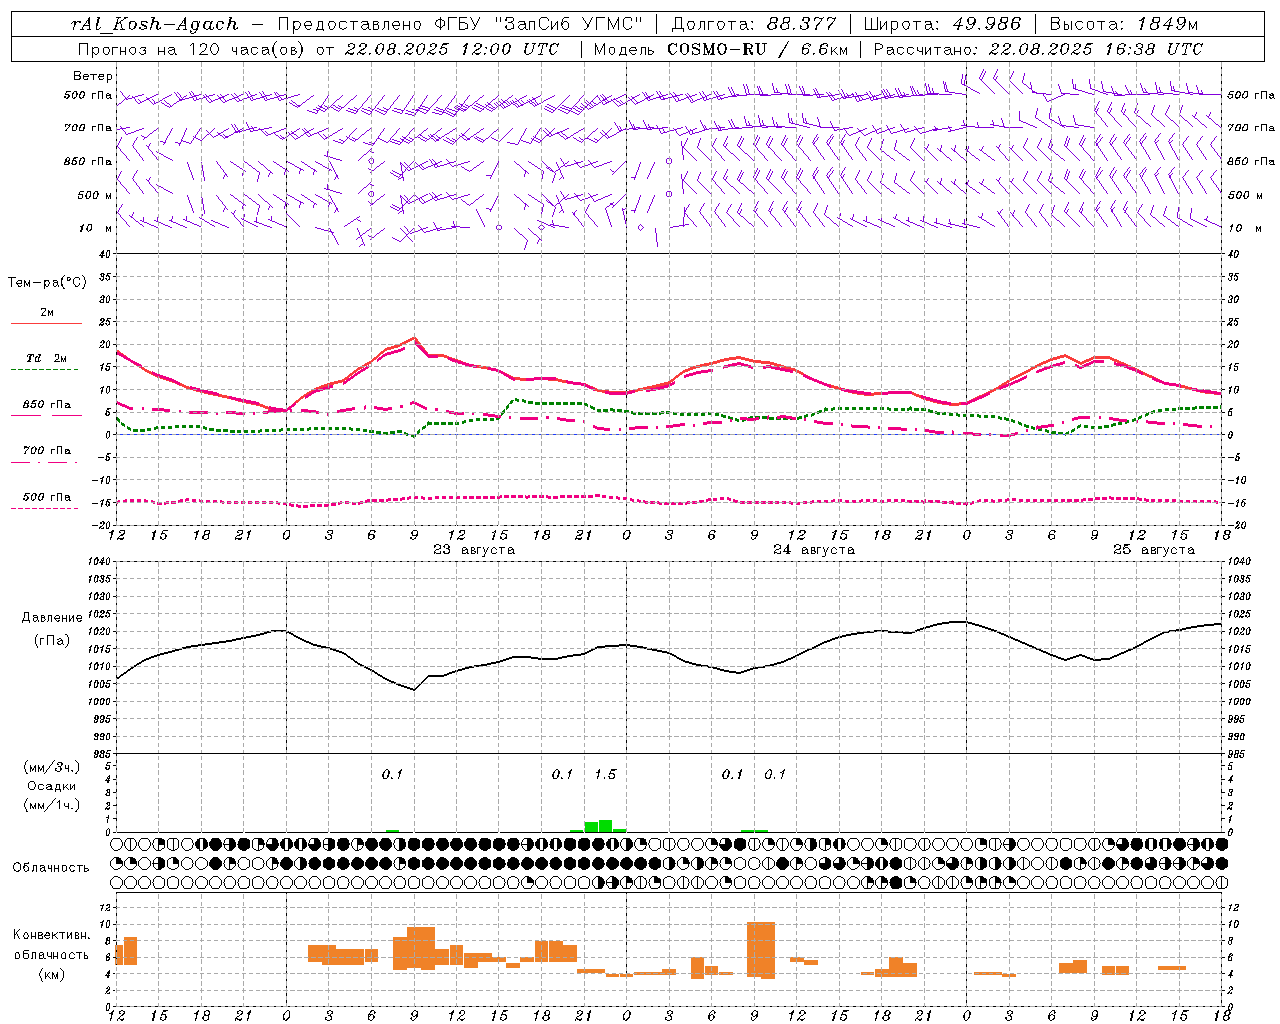Click the longitude value 'Долгота: 88.377'
Image resolution: width=1280 pixels, height=1024 pixels.
754,24
